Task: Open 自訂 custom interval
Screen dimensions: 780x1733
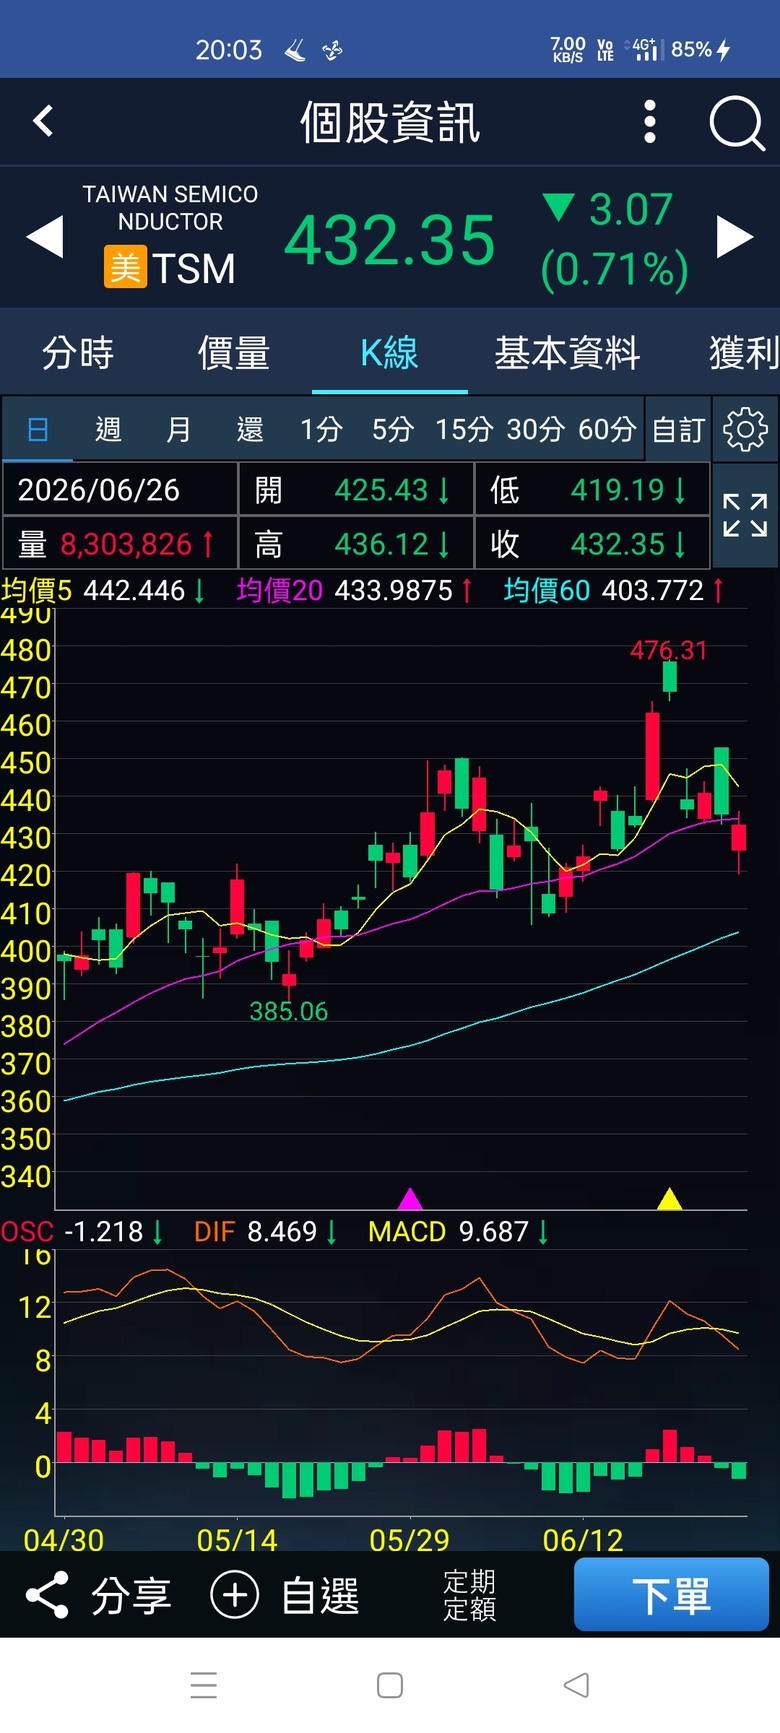Action: [x=678, y=429]
